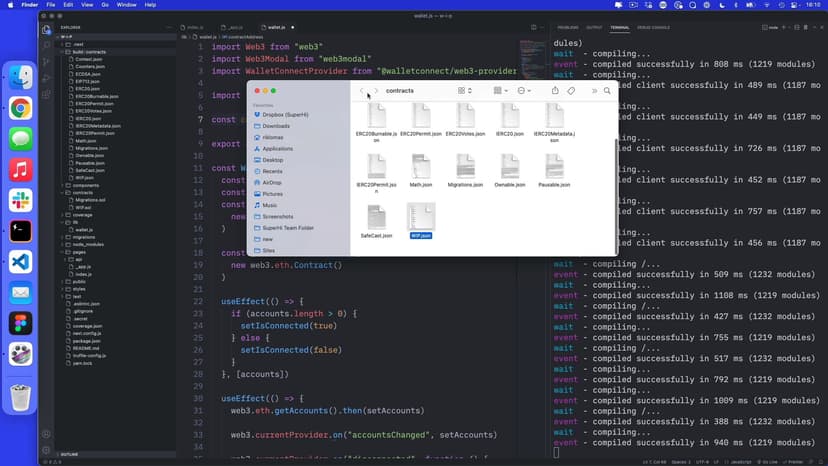
Task: Switch to the Problems panel tab
Action: [x=567, y=27]
